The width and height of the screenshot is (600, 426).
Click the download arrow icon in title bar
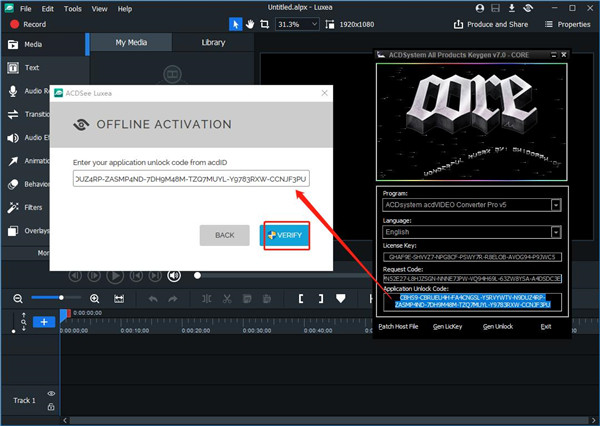tap(512, 8)
